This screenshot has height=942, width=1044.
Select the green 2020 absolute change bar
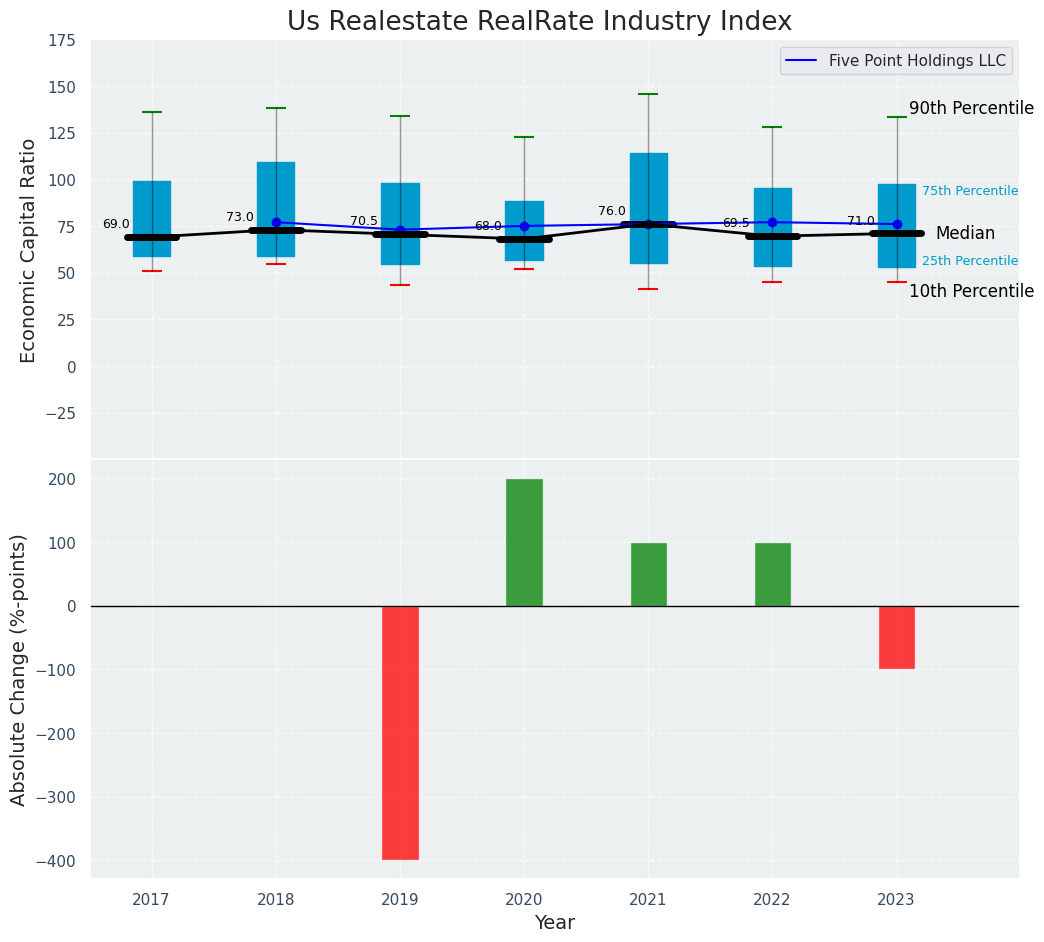pyautogui.click(x=524, y=542)
